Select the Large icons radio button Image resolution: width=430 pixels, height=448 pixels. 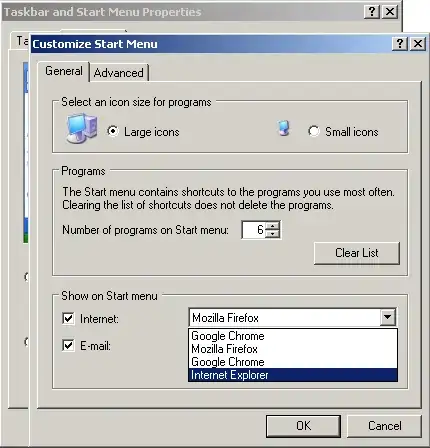(113, 131)
